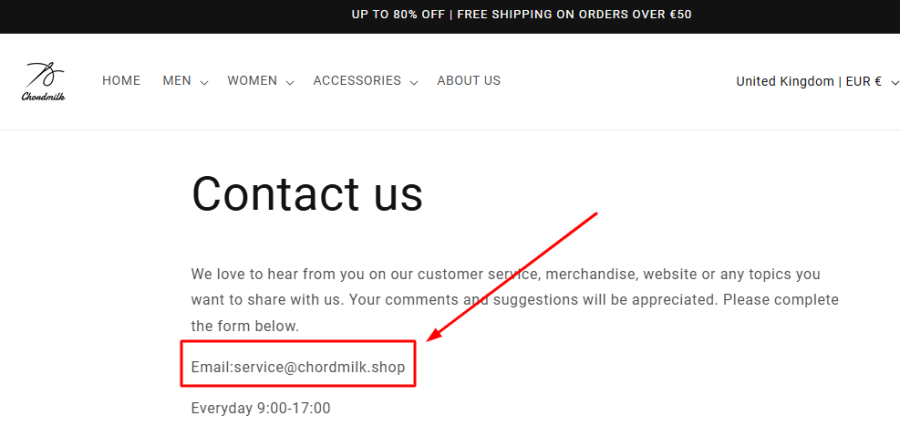
Task: Click the "Email:" label in red box
Action: [x=211, y=367]
